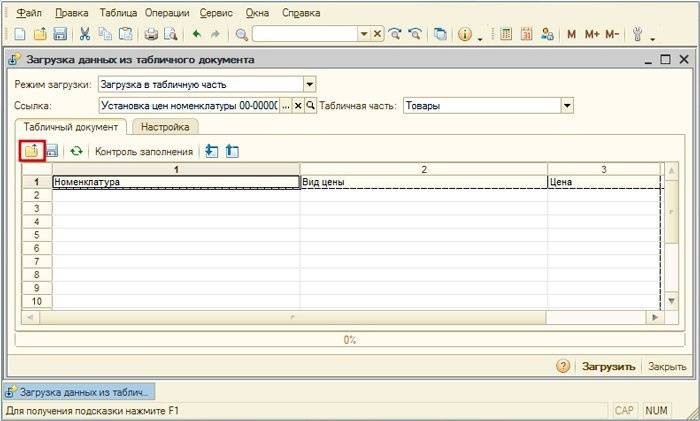Click the Print icon

pyautogui.click(x=151, y=34)
